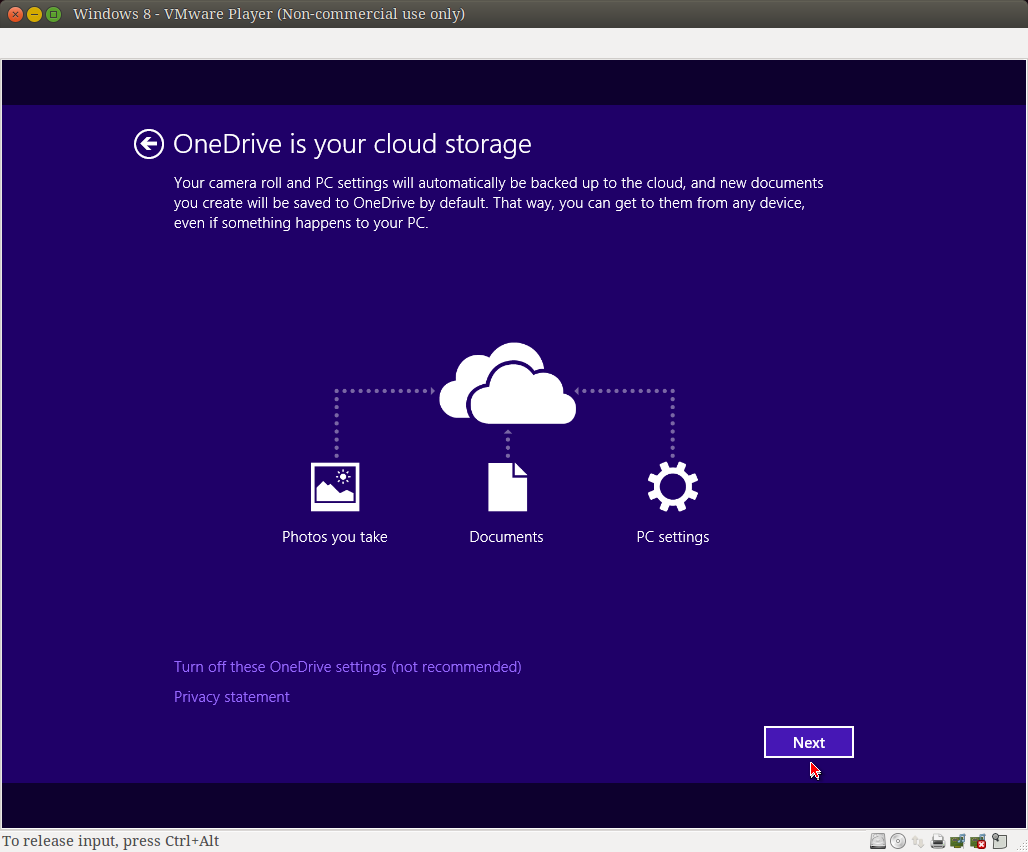Click VMware printer status icon
The width and height of the screenshot is (1028, 852).
point(938,841)
